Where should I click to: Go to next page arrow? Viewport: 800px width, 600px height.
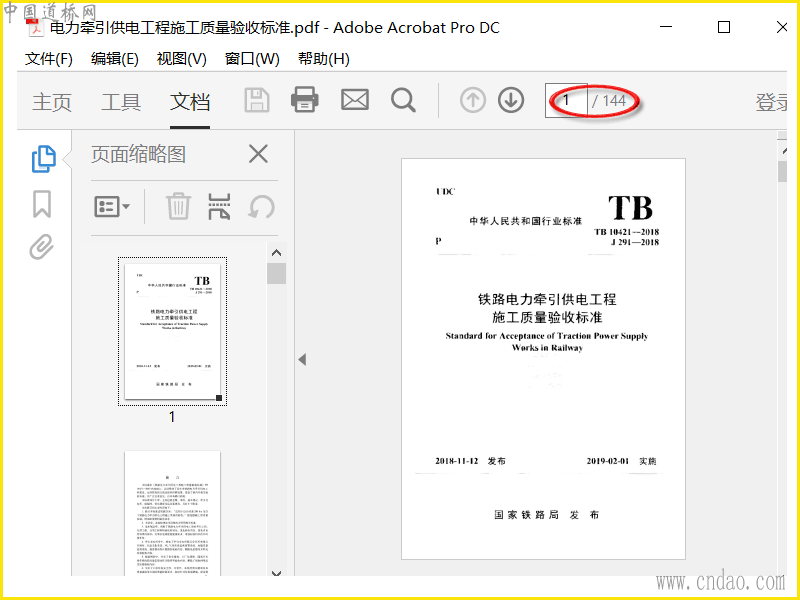click(511, 100)
